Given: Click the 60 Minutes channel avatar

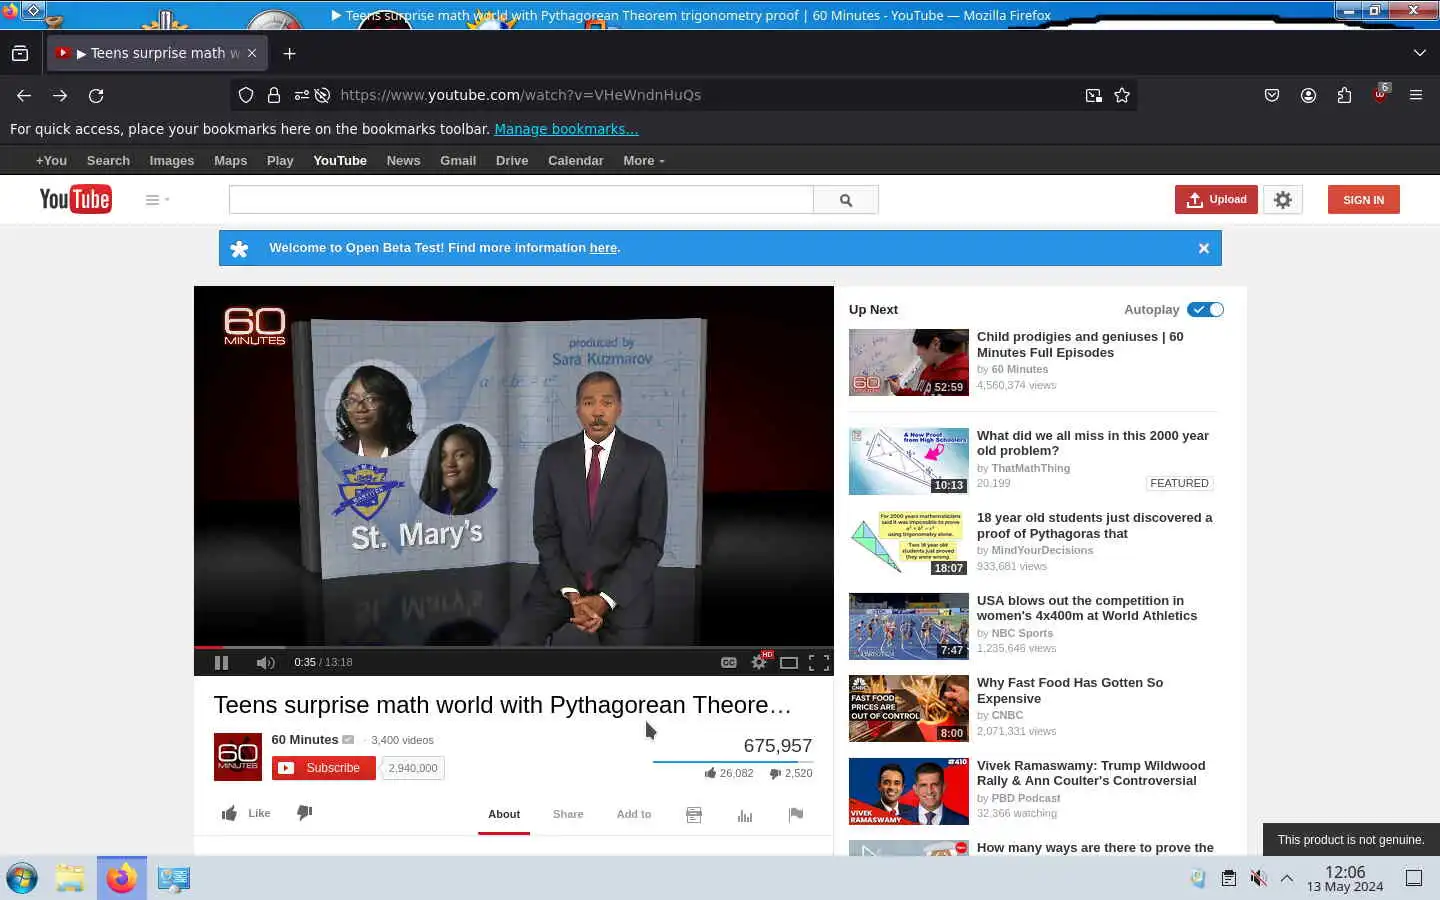Looking at the screenshot, I should (x=238, y=757).
